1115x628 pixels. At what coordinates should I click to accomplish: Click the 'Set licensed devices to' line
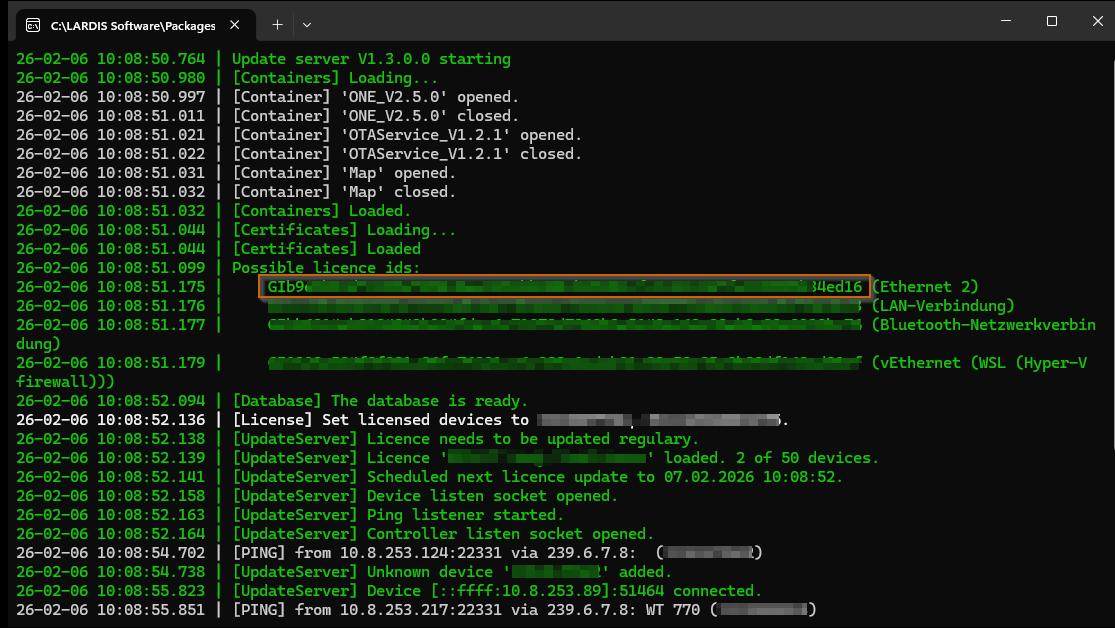click(384, 420)
